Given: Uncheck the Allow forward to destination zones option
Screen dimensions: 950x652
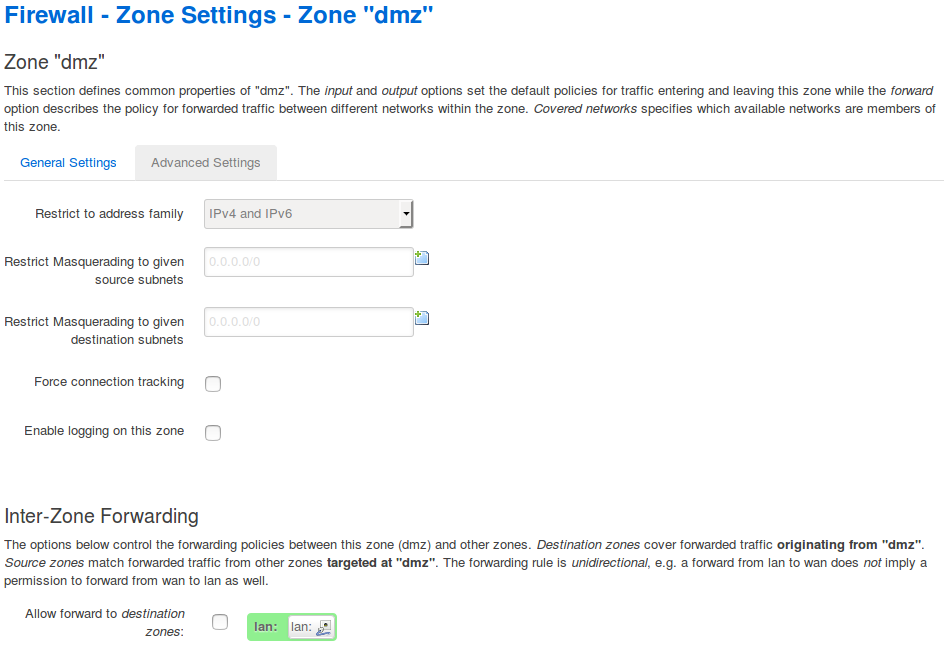Looking at the screenshot, I should pyautogui.click(x=220, y=621).
